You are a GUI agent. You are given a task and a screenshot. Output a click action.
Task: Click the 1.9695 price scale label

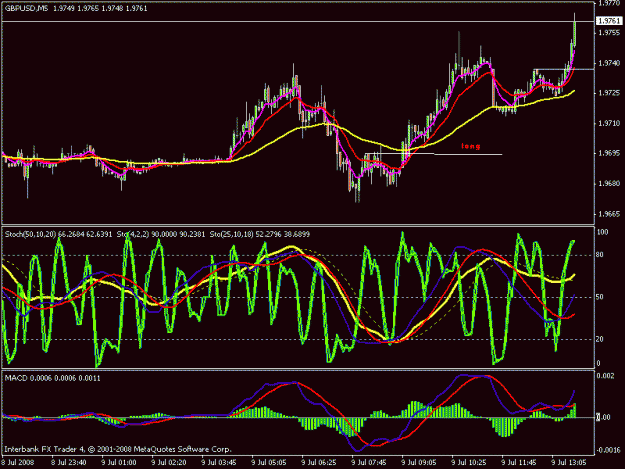point(610,153)
